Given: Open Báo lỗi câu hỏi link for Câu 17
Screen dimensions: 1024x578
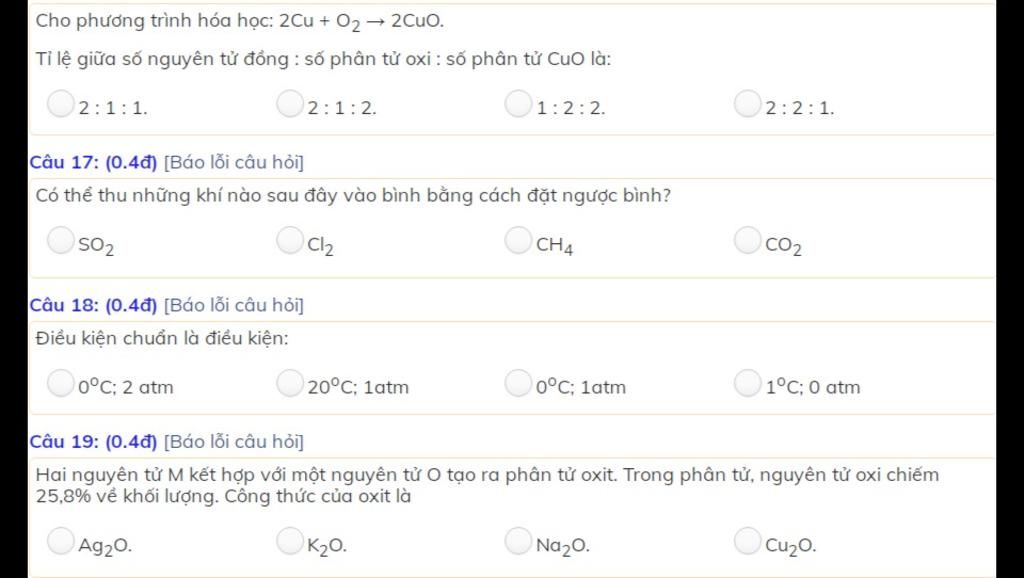Looking at the screenshot, I should pos(234,163).
